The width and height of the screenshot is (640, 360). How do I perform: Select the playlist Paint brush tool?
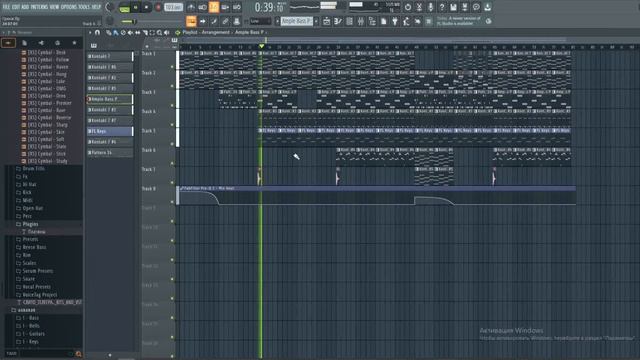coord(116,32)
